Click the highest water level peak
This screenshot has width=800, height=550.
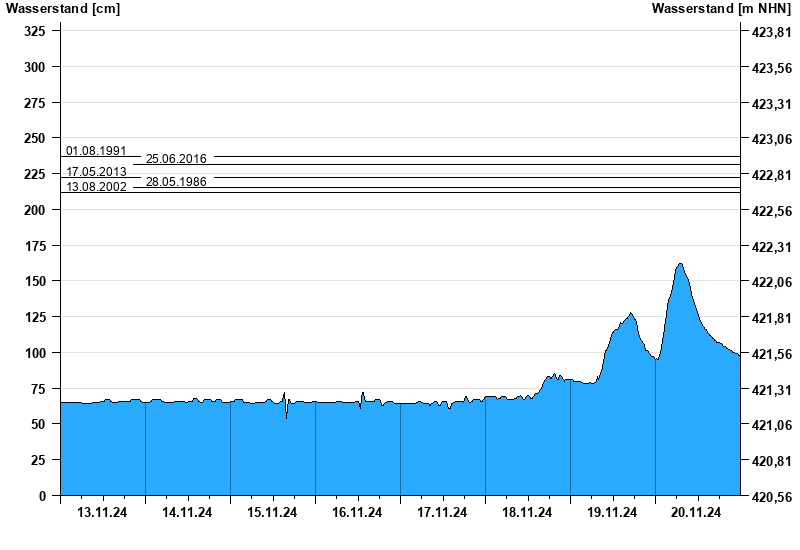point(680,264)
